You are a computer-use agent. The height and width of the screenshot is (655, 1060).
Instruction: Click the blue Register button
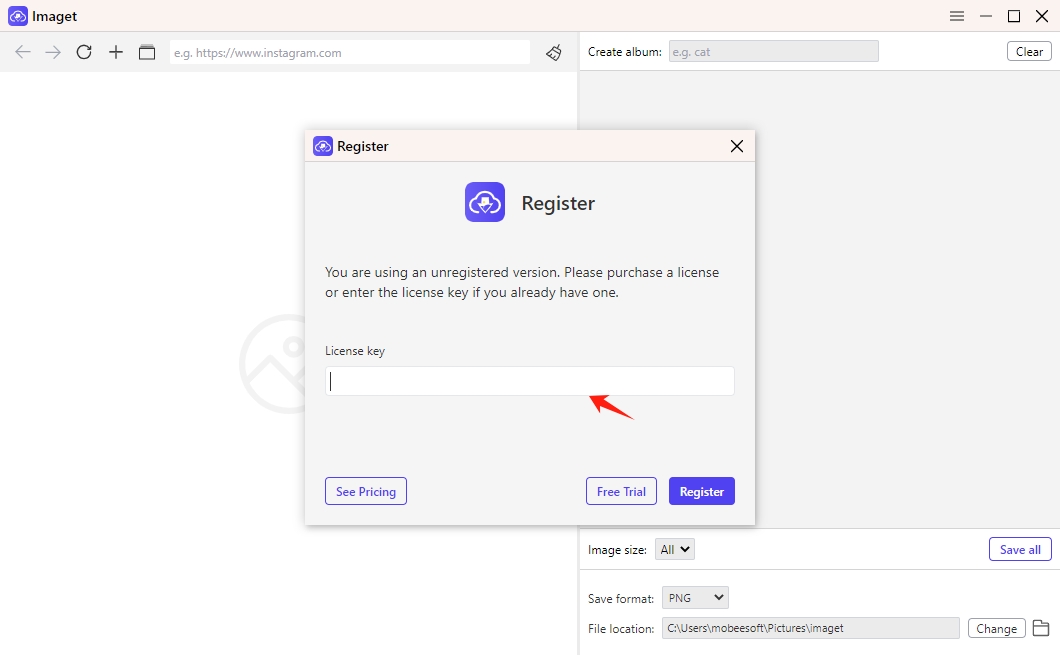click(x=702, y=491)
